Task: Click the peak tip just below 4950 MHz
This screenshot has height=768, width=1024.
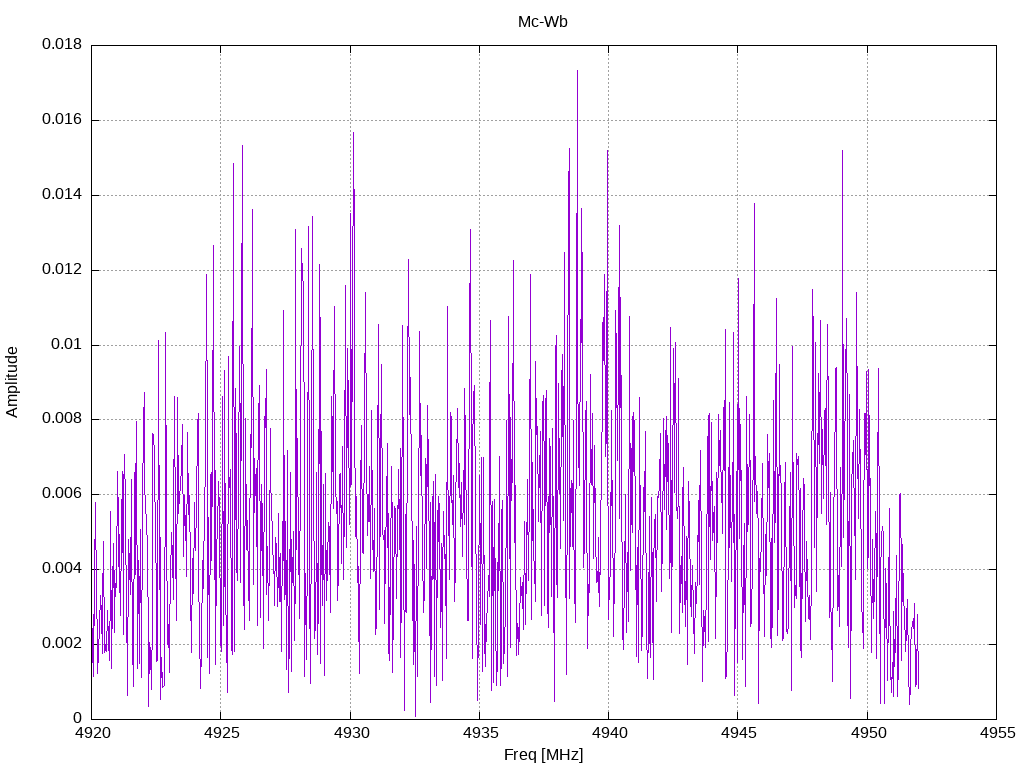Action: (842, 152)
